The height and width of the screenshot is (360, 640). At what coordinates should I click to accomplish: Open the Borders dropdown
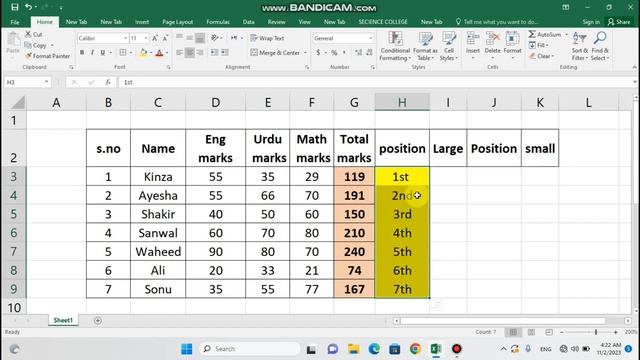pyautogui.click(x=131, y=53)
